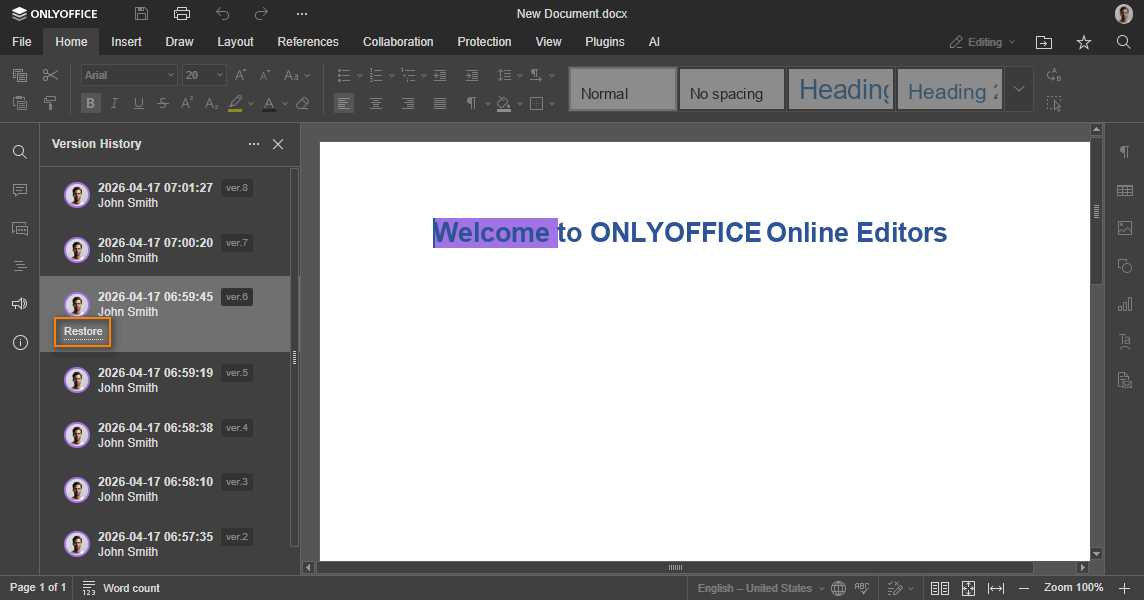
Task: Open the Comments panel in left sidebar
Action: coord(19,190)
